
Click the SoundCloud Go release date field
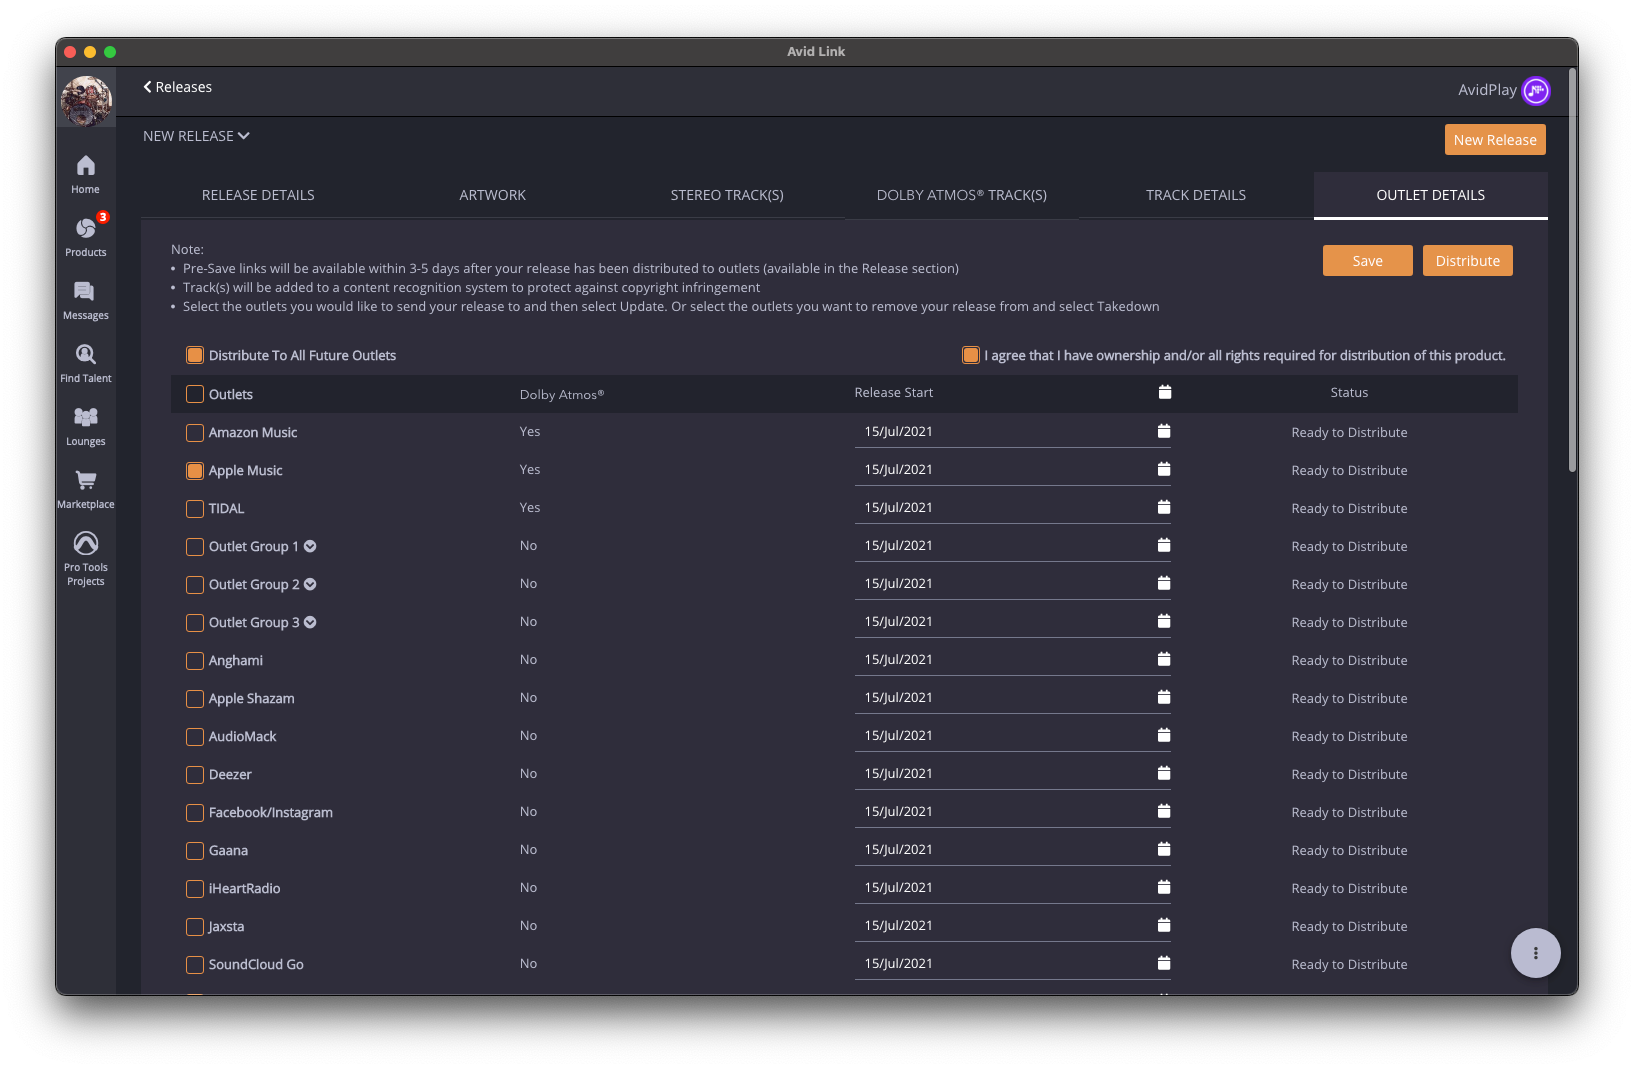(x=1013, y=964)
